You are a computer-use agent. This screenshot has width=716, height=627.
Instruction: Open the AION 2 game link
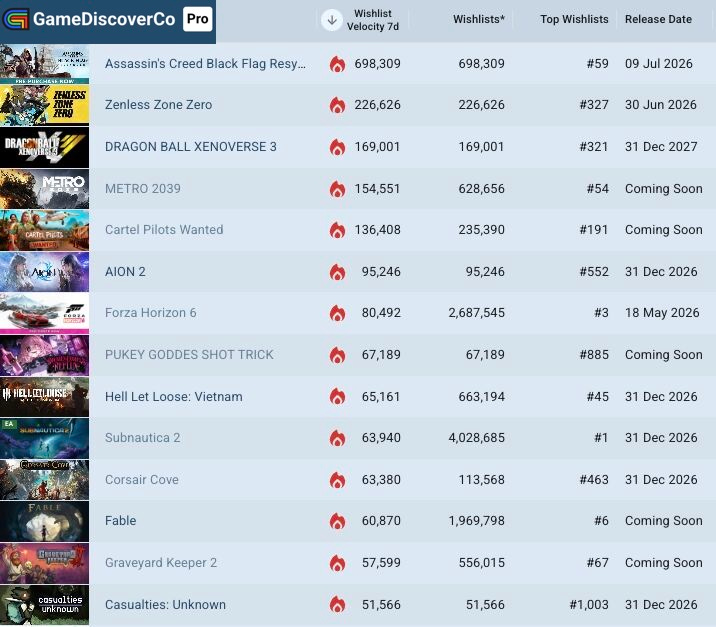(x=125, y=272)
